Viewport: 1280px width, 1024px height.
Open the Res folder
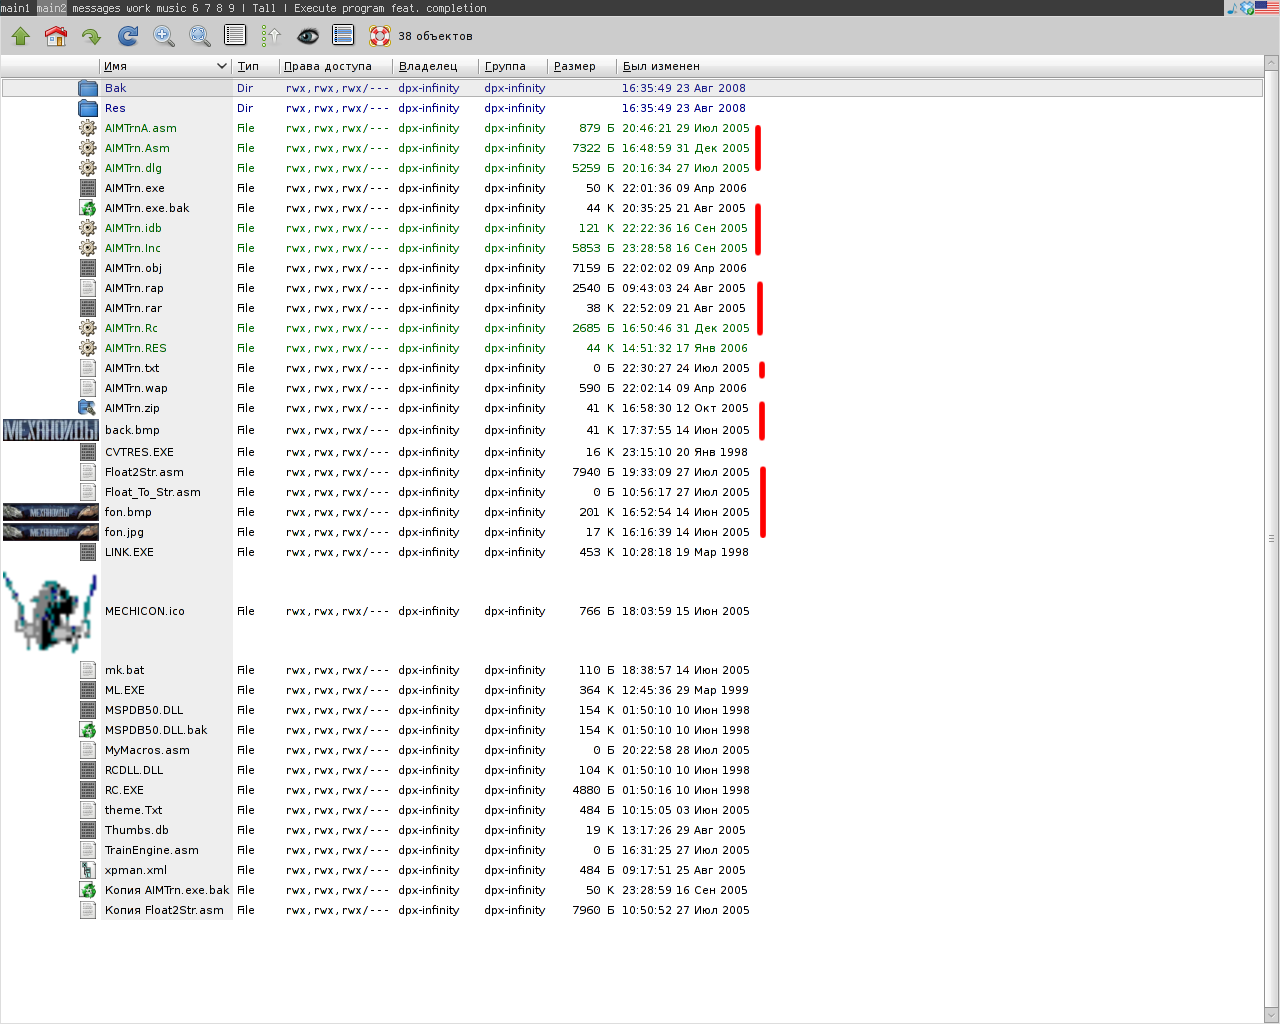tap(115, 108)
